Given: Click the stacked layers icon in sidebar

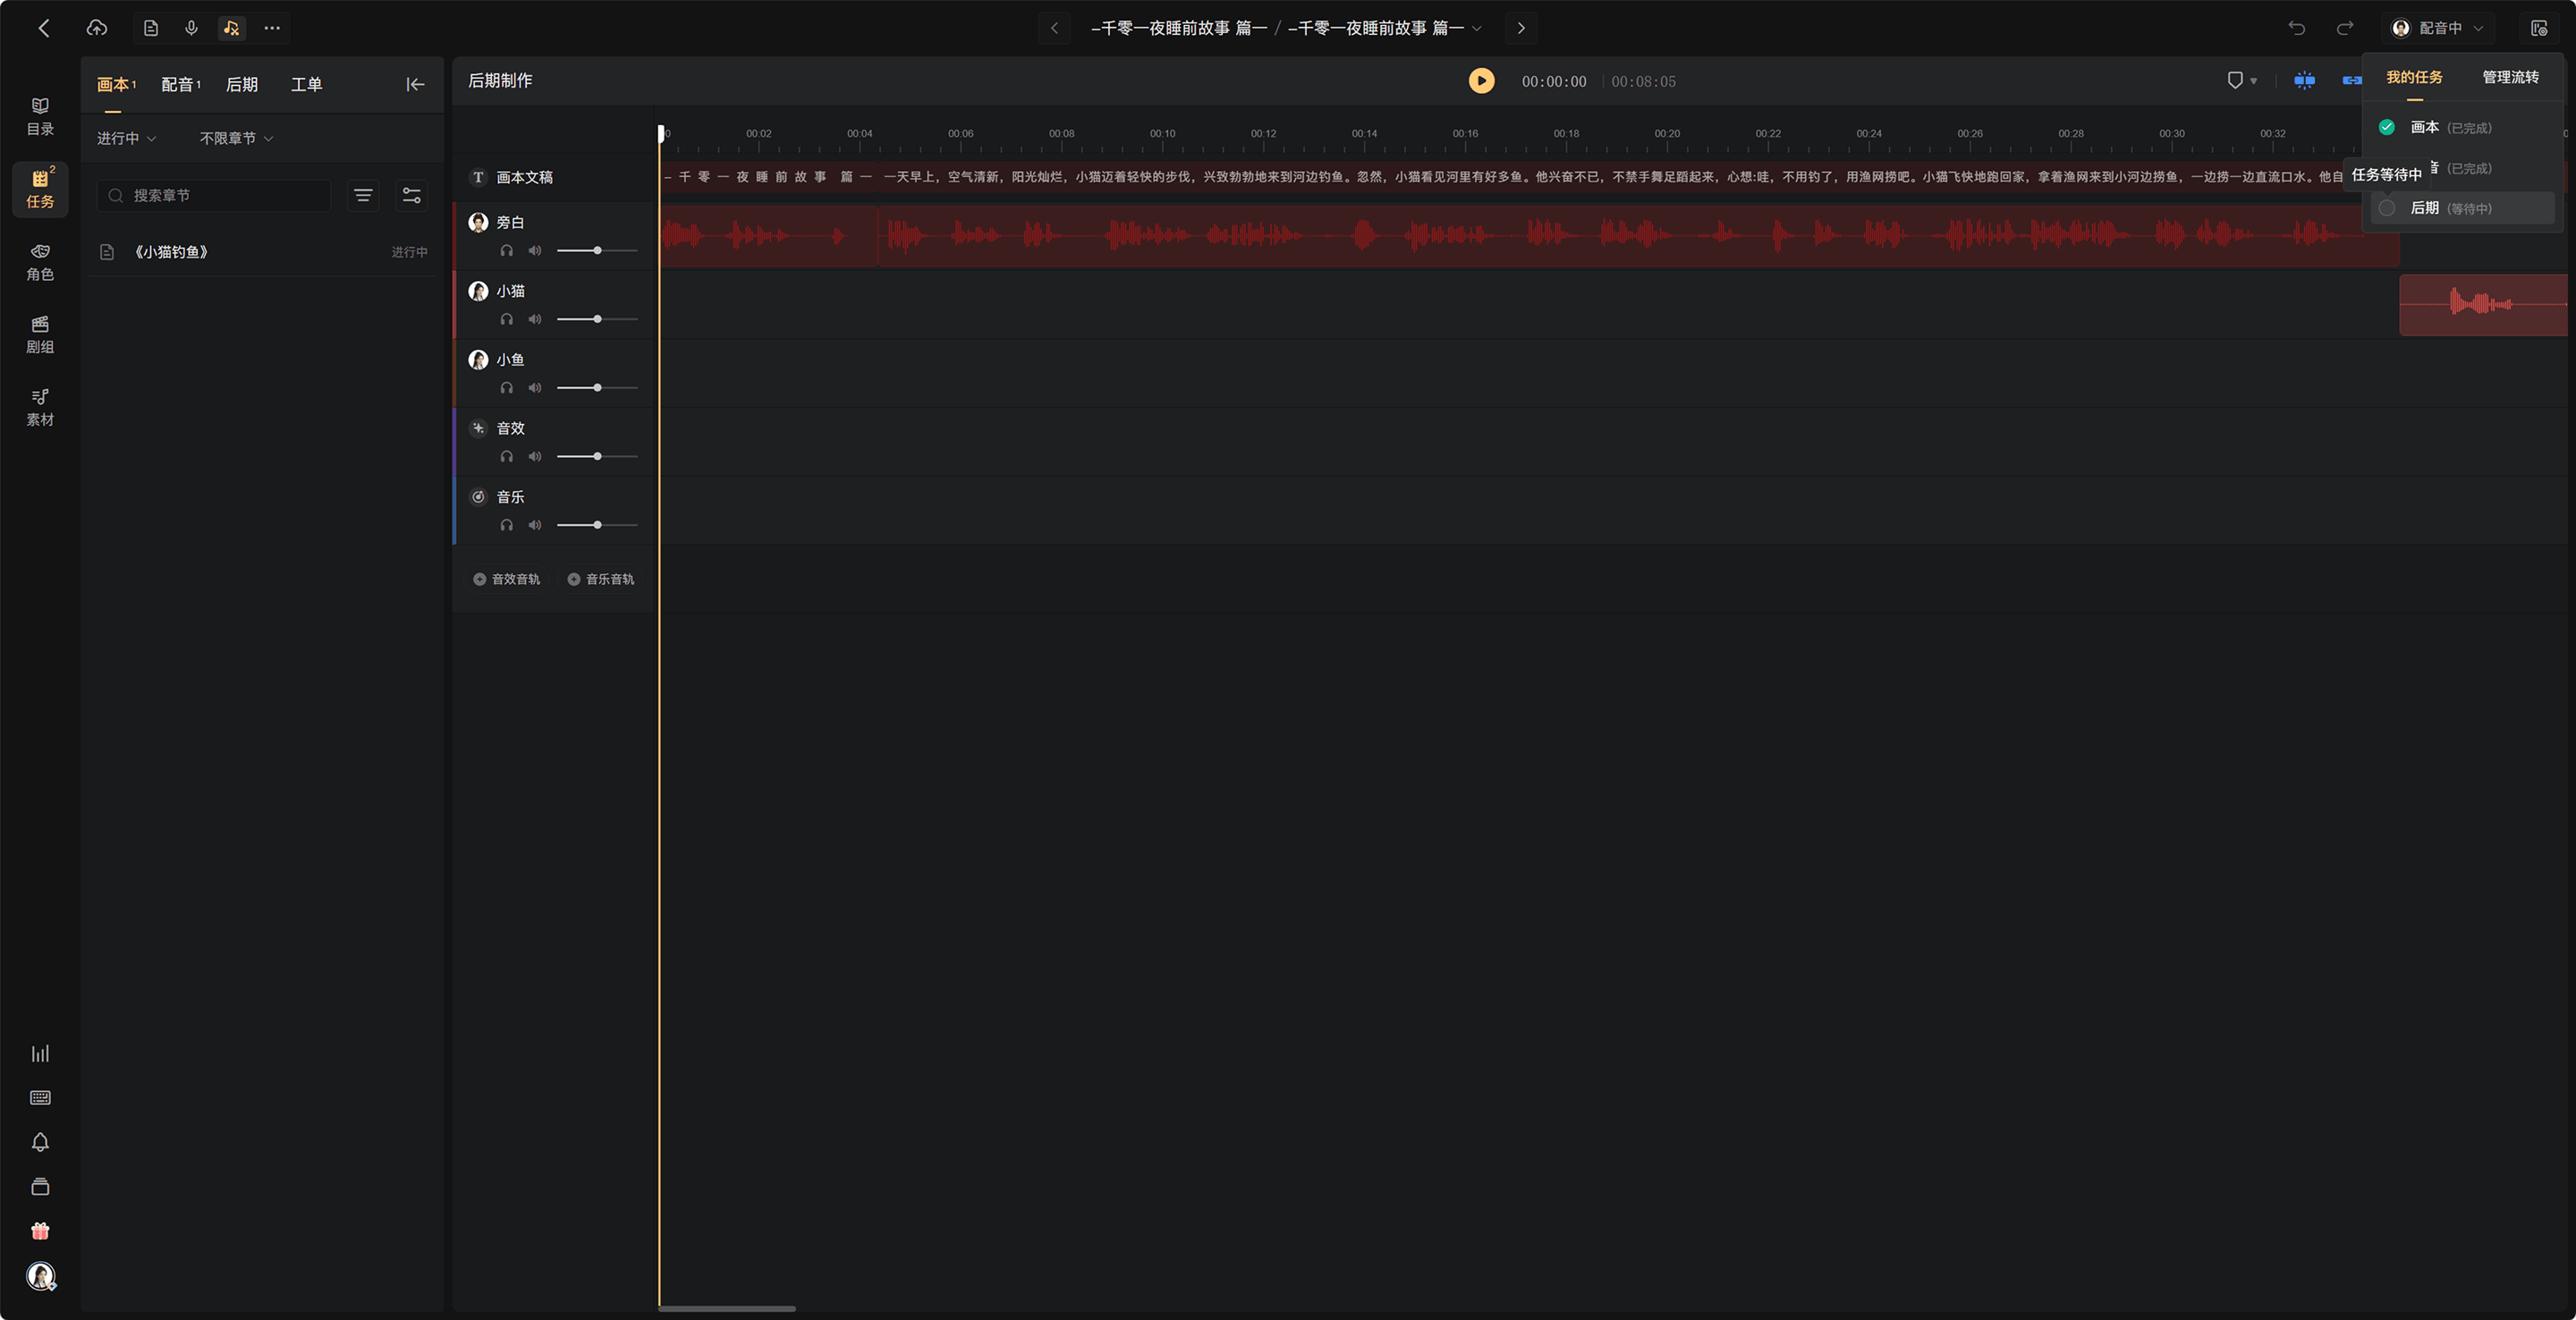Looking at the screenshot, I should coord(40,1187).
